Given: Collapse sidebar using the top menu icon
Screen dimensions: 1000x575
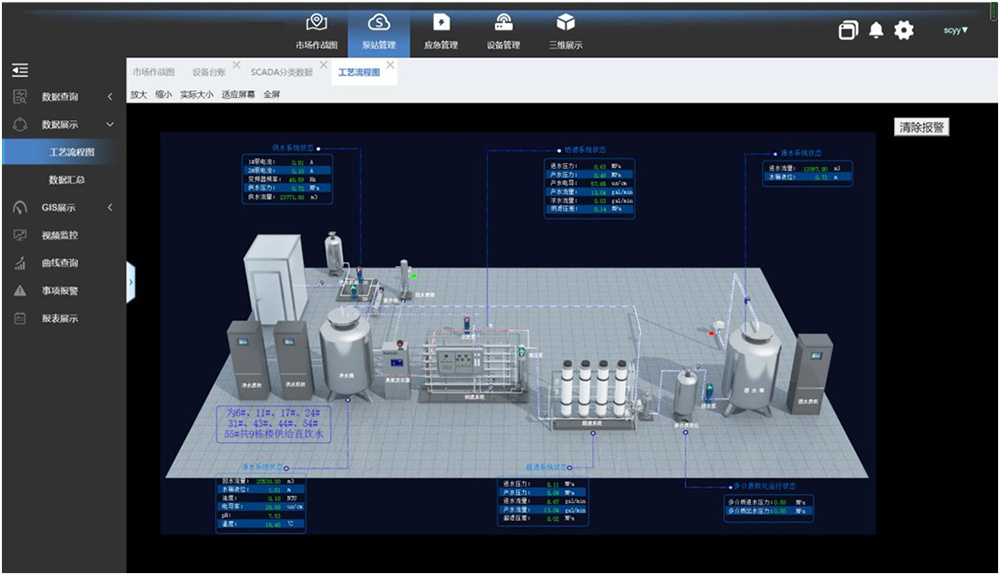Looking at the screenshot, I should 20,70.
